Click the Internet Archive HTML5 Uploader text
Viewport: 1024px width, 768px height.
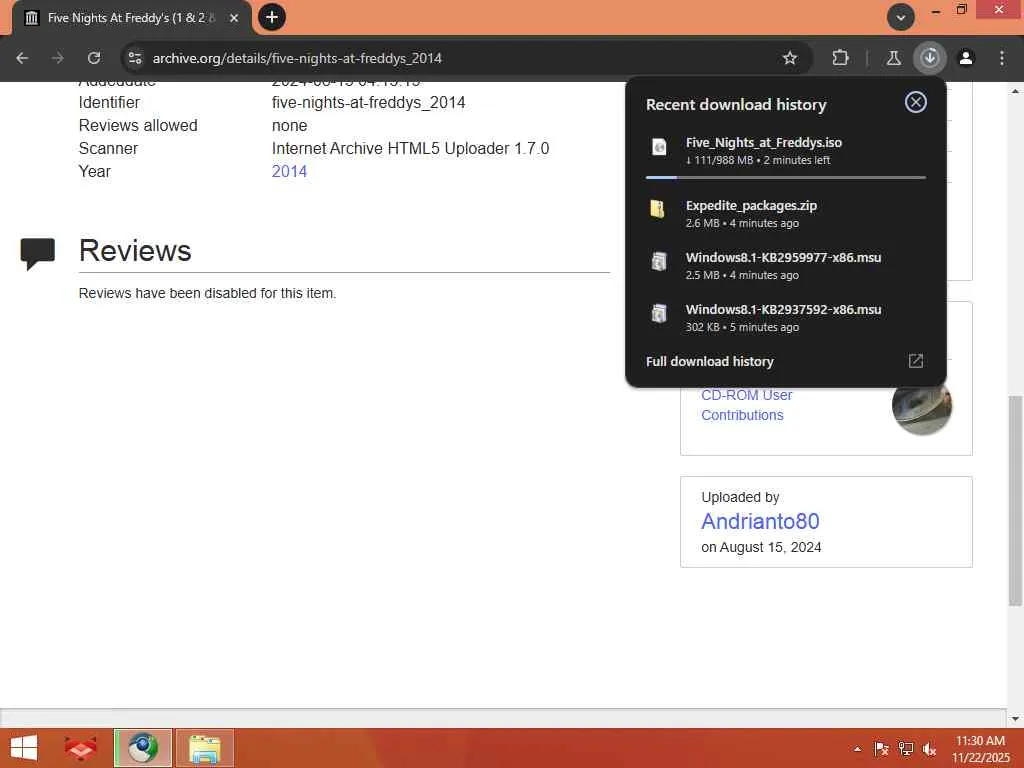pyautogui.click(x=410, y=148)
